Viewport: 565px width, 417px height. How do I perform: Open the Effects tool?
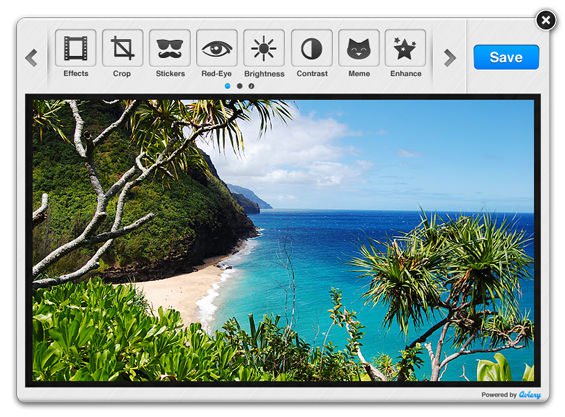click(x=75, y=48)
